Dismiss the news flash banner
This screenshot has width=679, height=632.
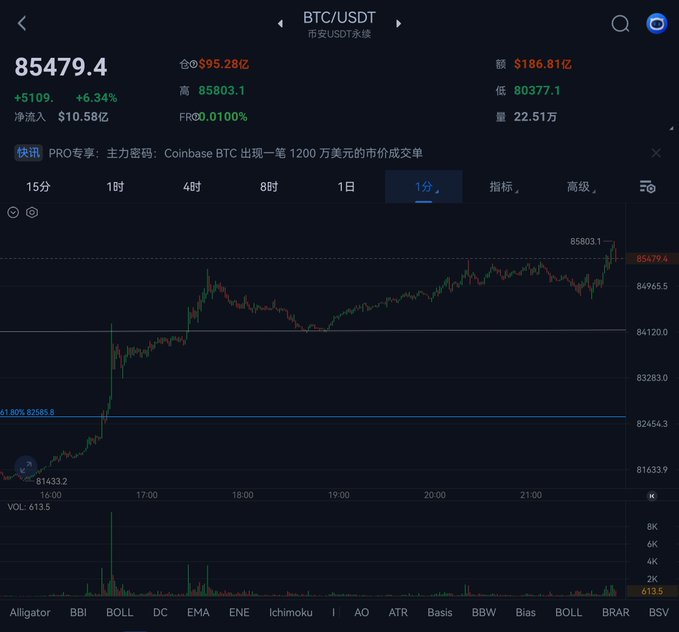tap(656, 152)
